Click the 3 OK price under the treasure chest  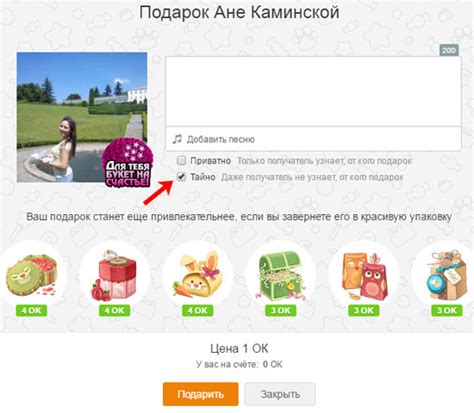pos(280,310)
